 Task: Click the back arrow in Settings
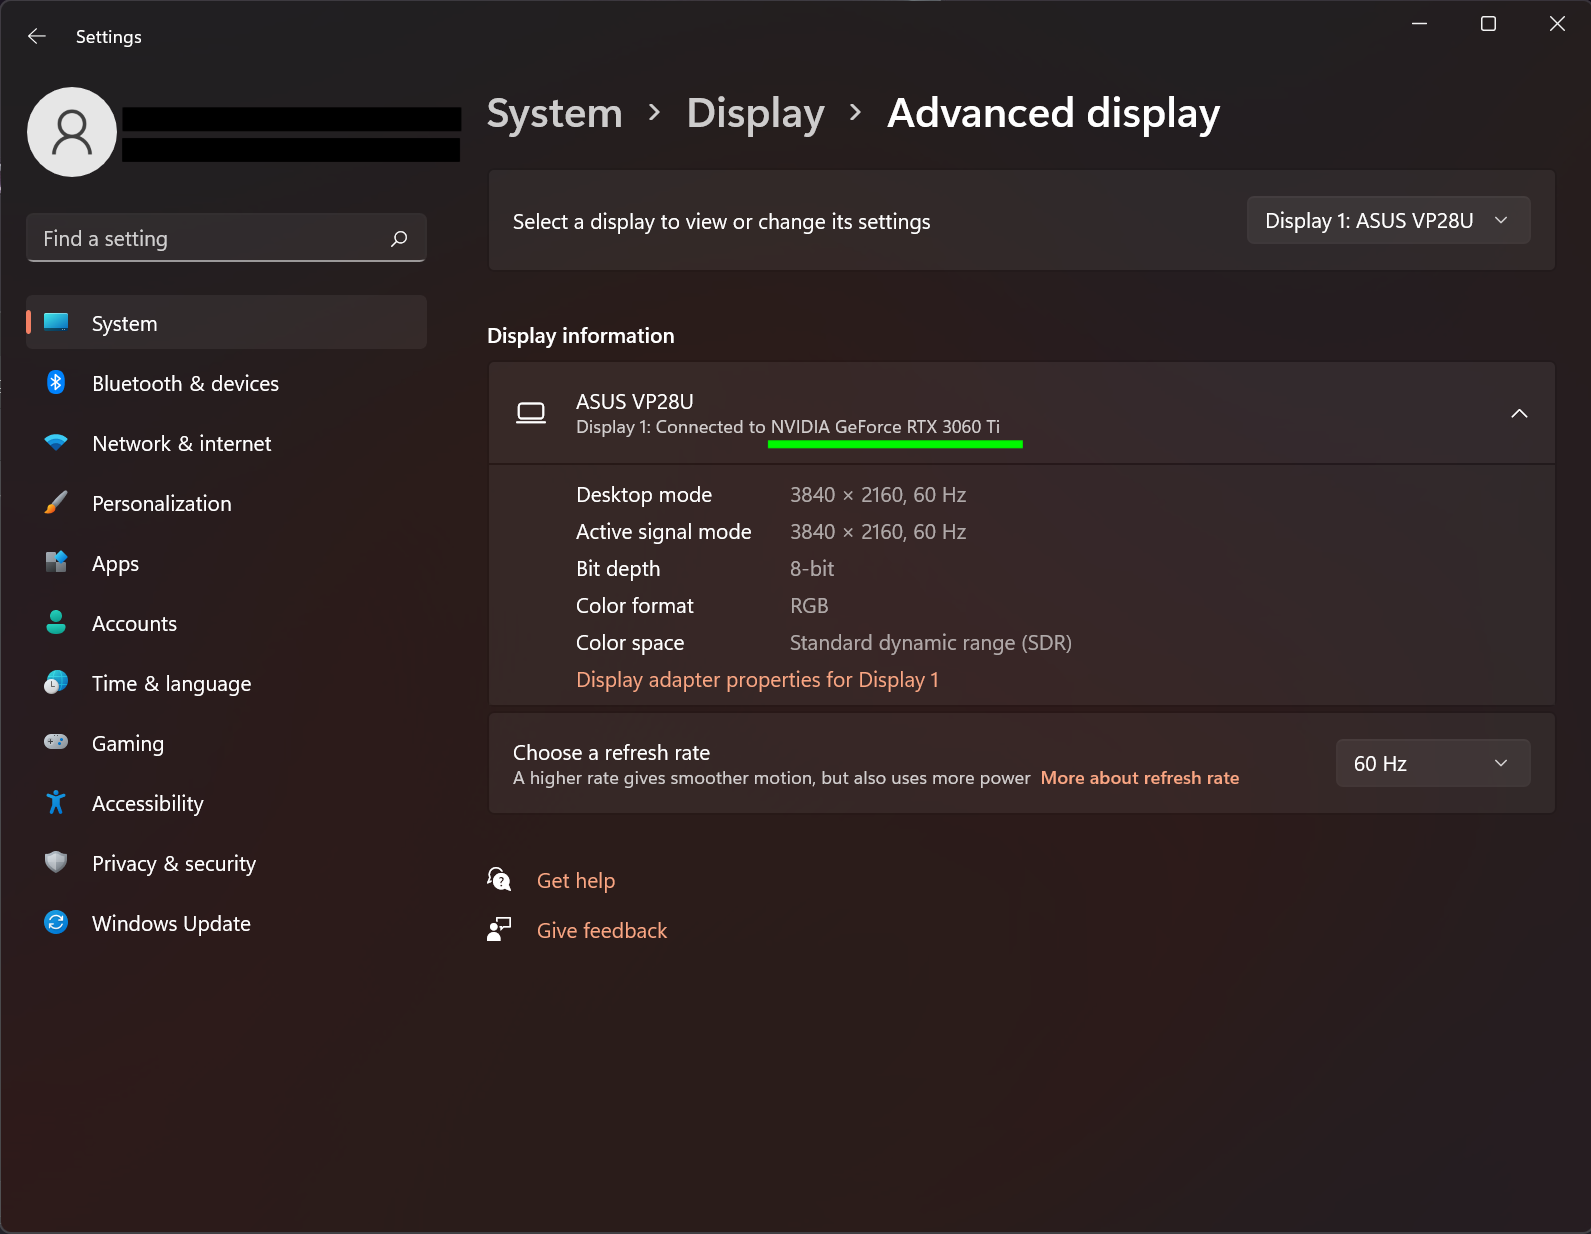pyautogui.click(x=37, y=37)
